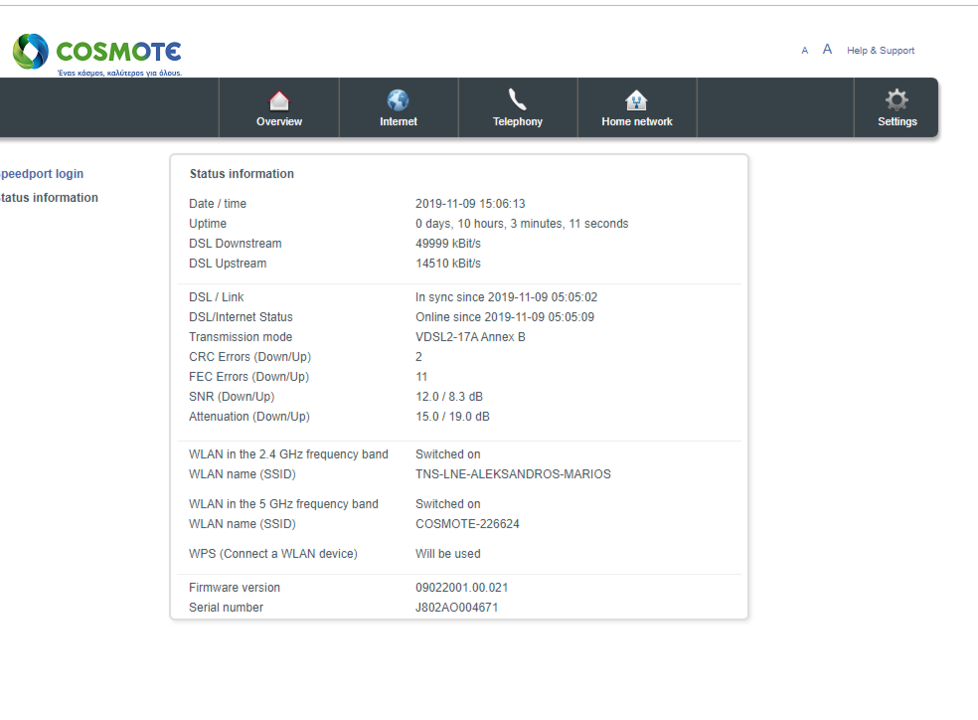Click the downstream value 49999 kBit/s
This screenshot has width=978, height=720.
pos(448,244)
